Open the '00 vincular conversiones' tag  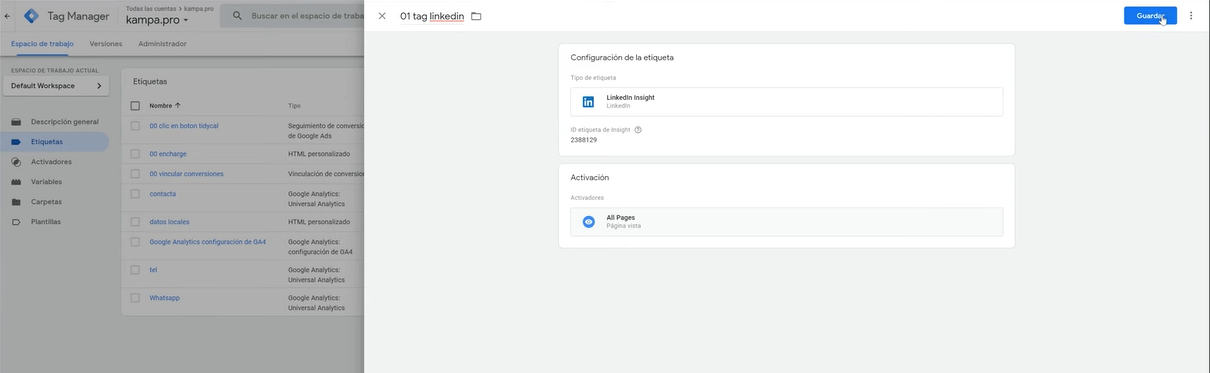click(x=186, y=174)
